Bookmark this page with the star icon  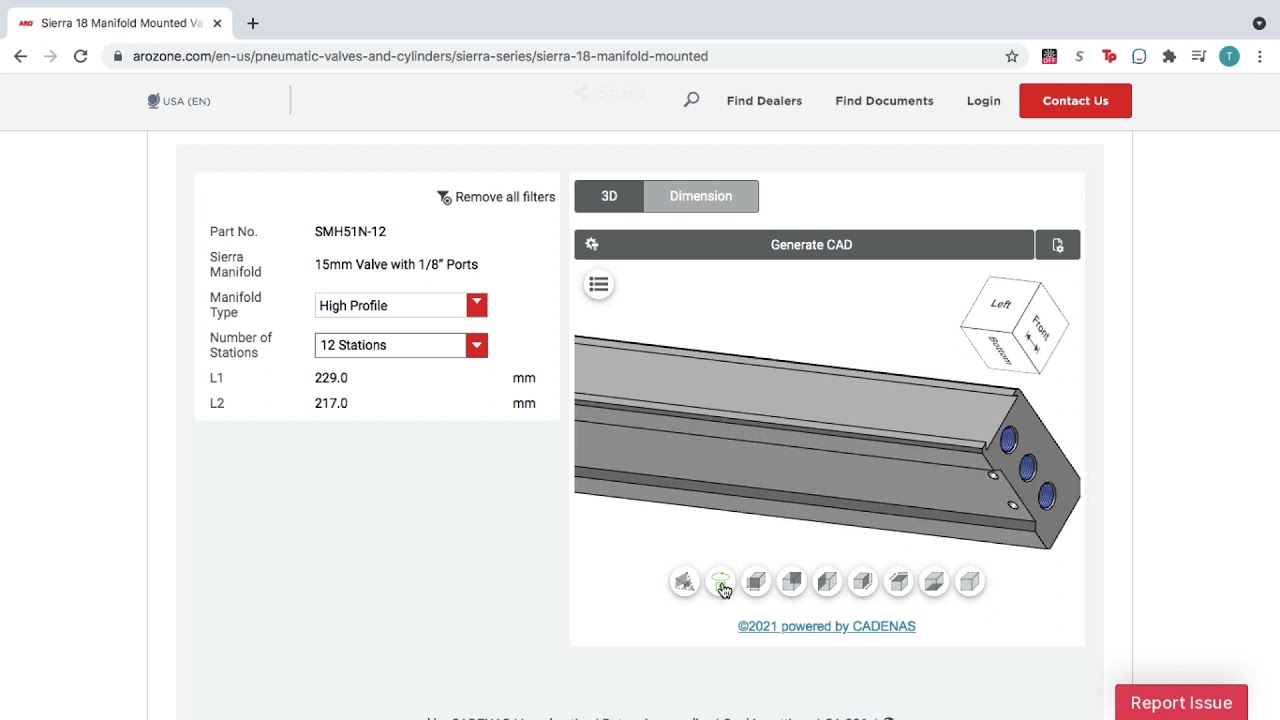[1012, 56]
